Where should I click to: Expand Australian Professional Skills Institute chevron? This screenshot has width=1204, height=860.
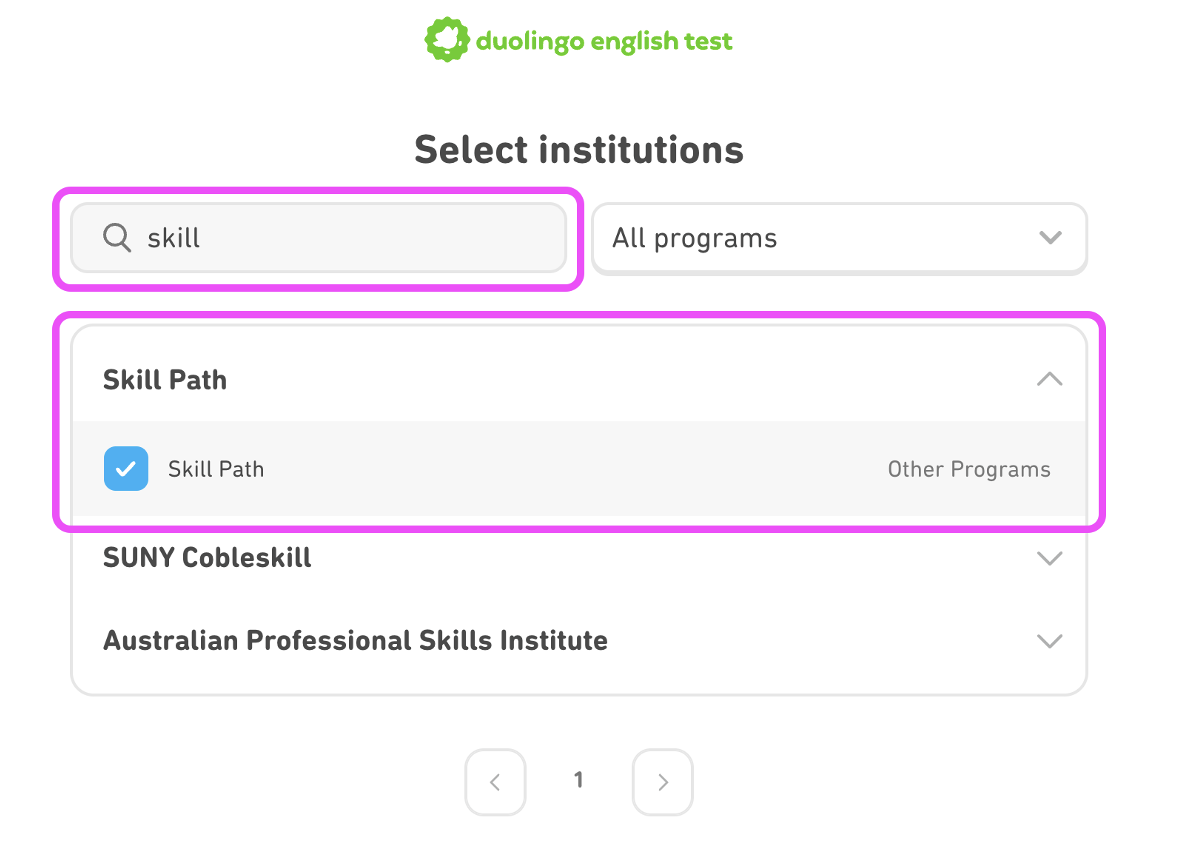pyautogui.click(x=1049, y=641)
